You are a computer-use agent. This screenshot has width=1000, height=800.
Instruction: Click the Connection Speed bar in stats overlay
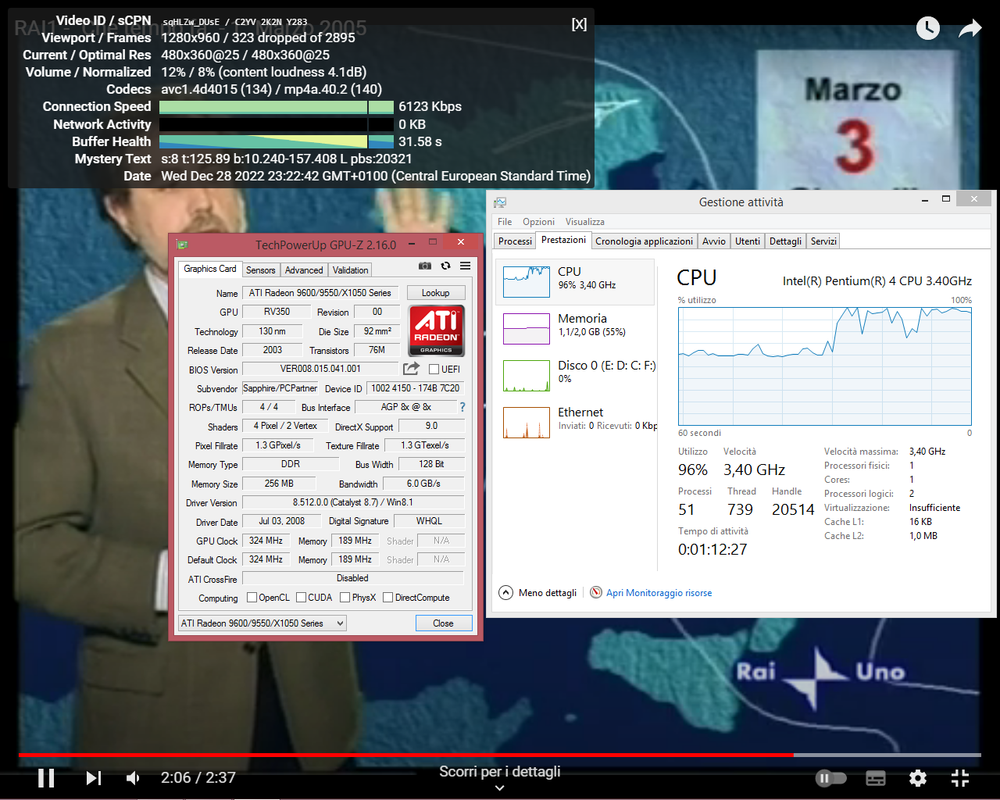click(276, 107)
